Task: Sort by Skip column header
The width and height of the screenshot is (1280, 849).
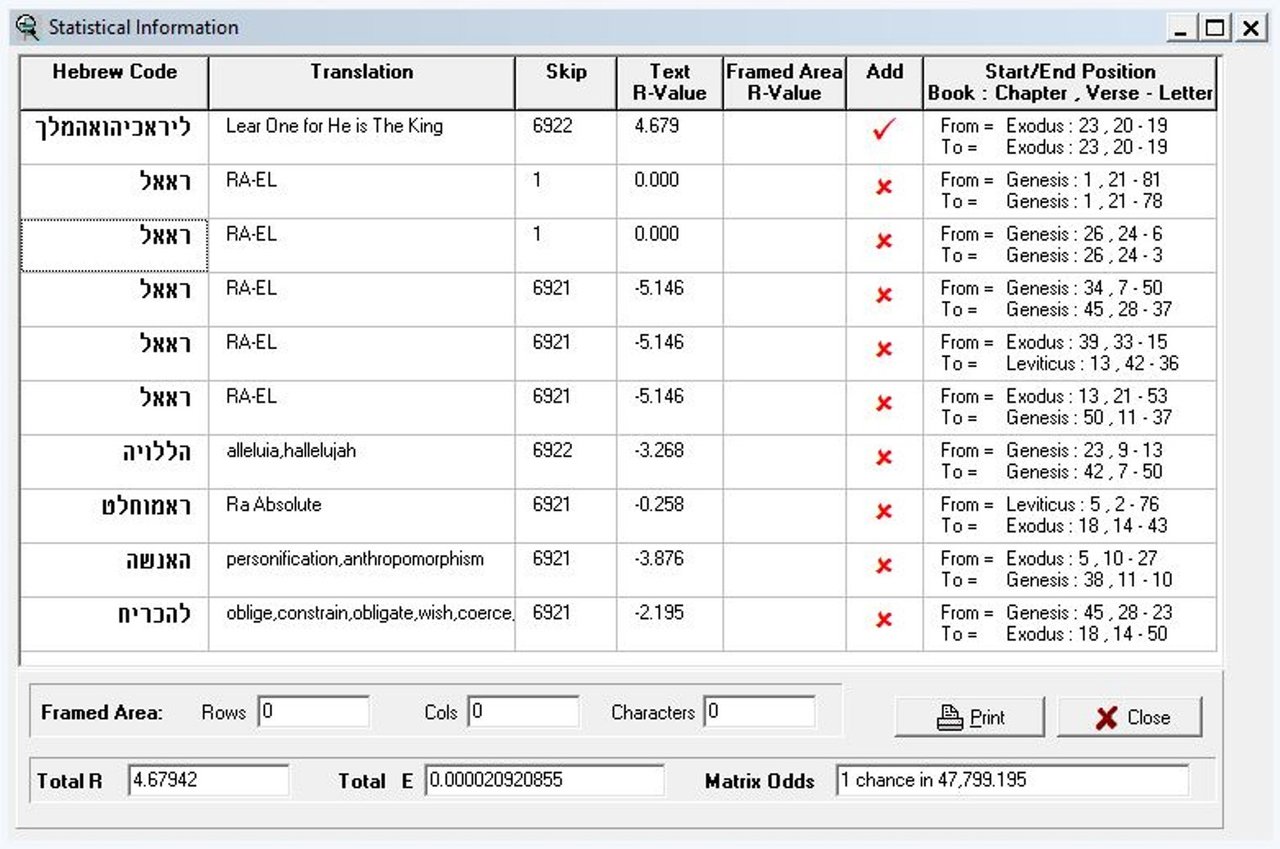Action: click(x=565, y=83)
